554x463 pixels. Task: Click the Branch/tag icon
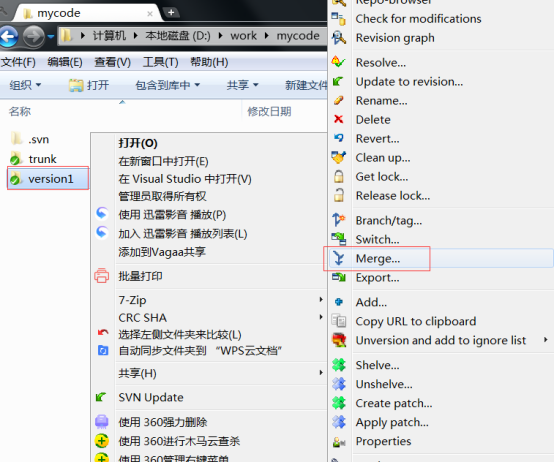(338, 220)
